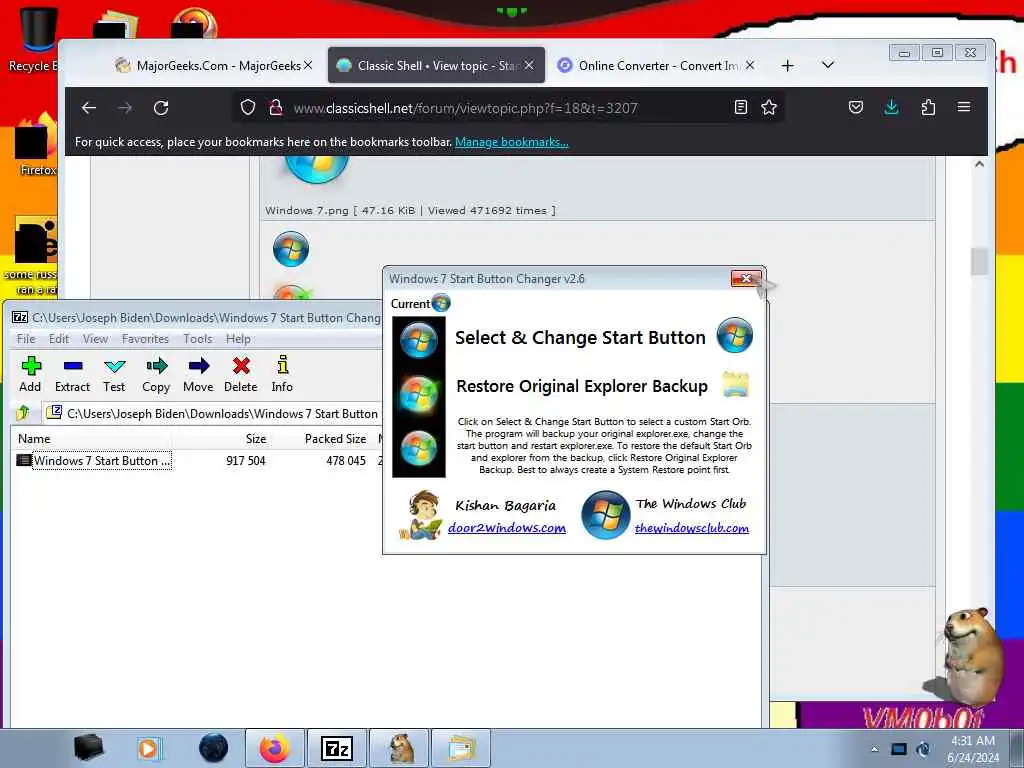Select the Copy tool in 7-Zip

tap(156, 374)
